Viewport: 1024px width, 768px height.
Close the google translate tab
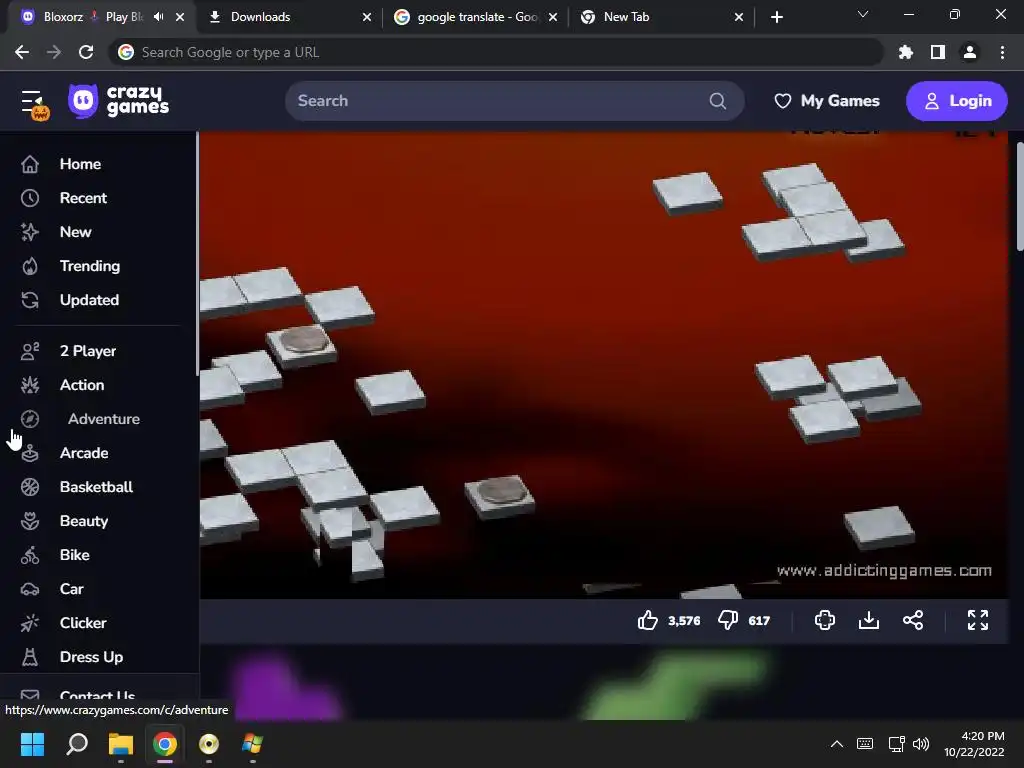pyautogui.click(x=553, y=17)
